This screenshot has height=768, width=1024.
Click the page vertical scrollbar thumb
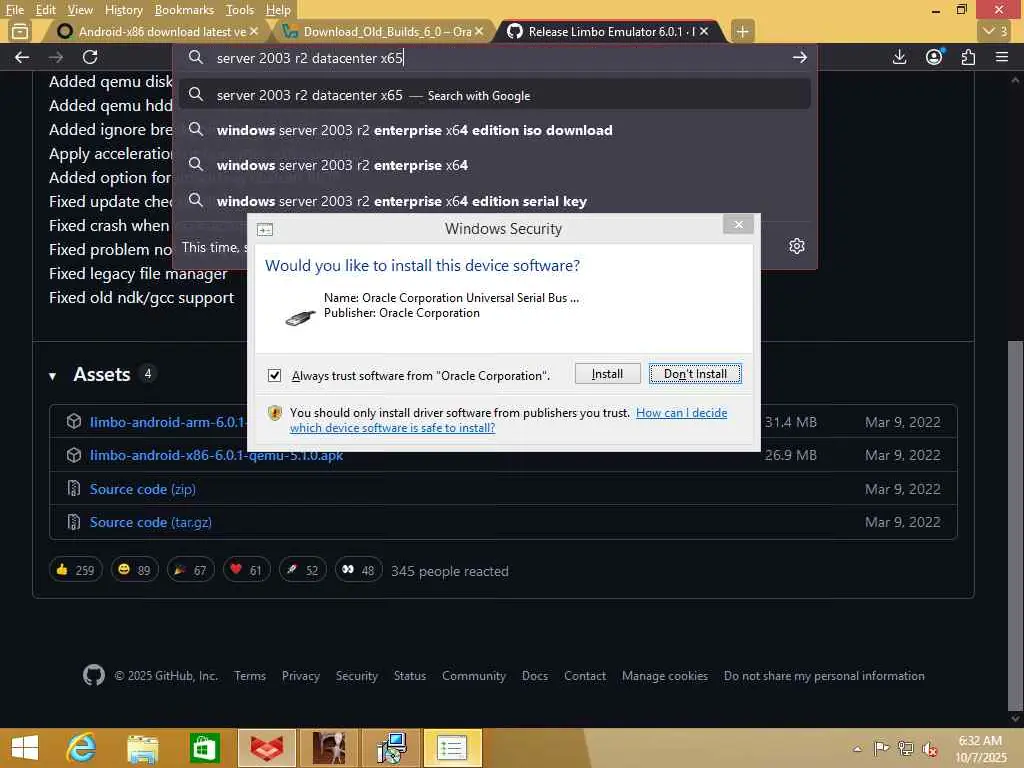1015,526
